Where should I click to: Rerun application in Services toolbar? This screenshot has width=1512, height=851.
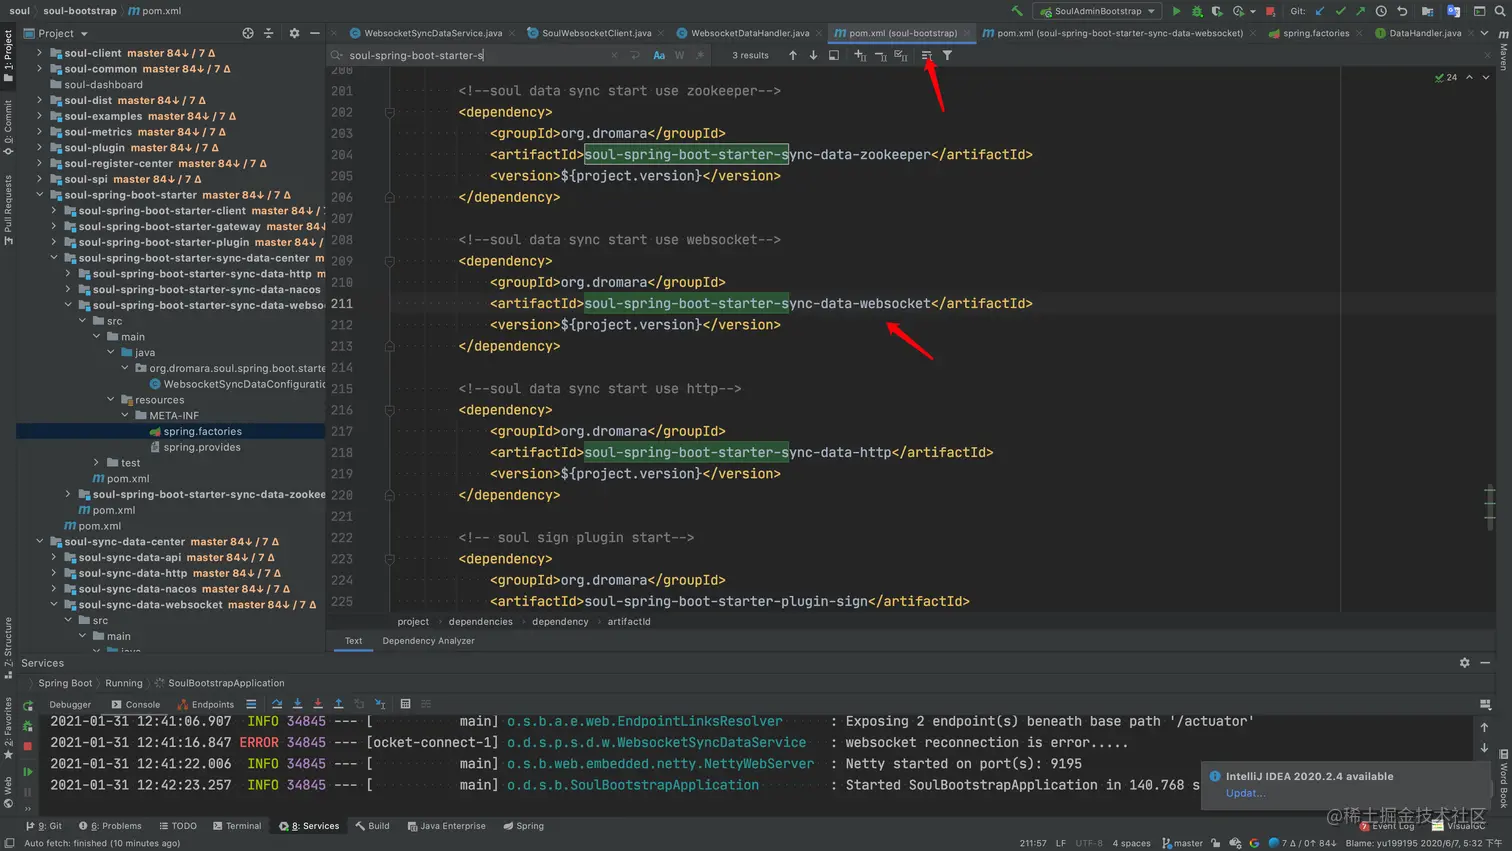coord(28,705)
